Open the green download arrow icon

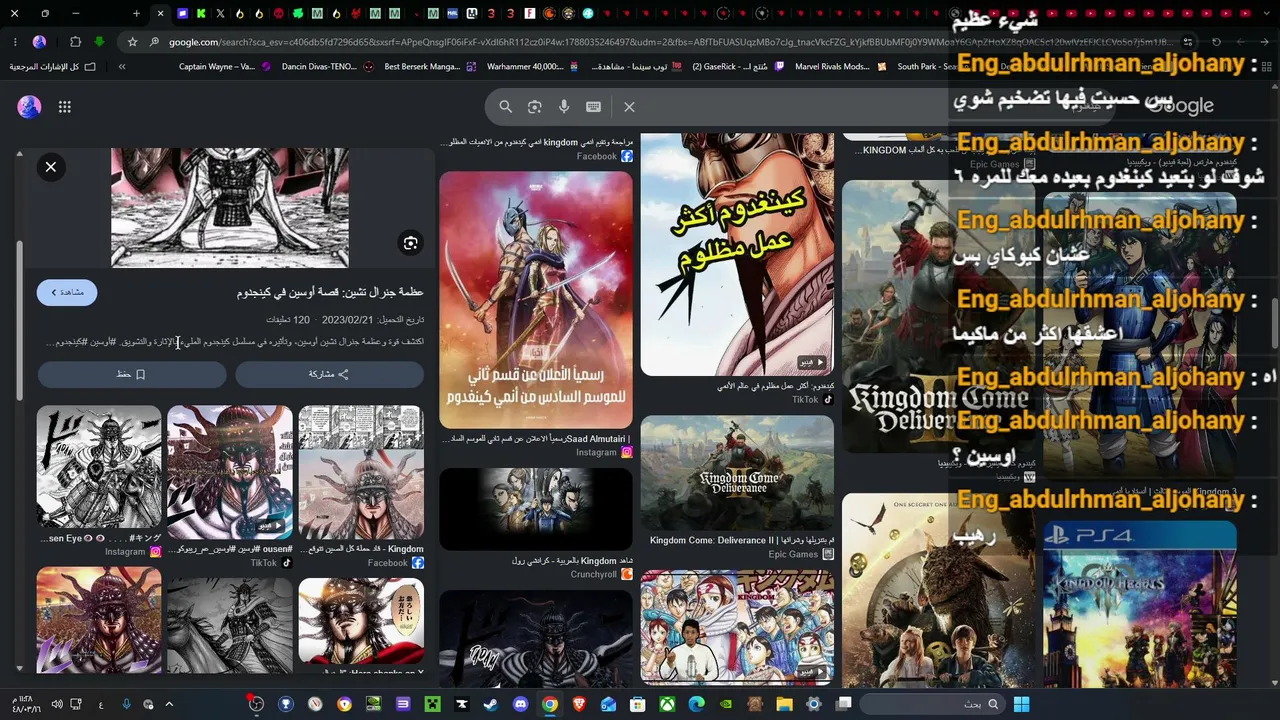click(x=99, y=42)
